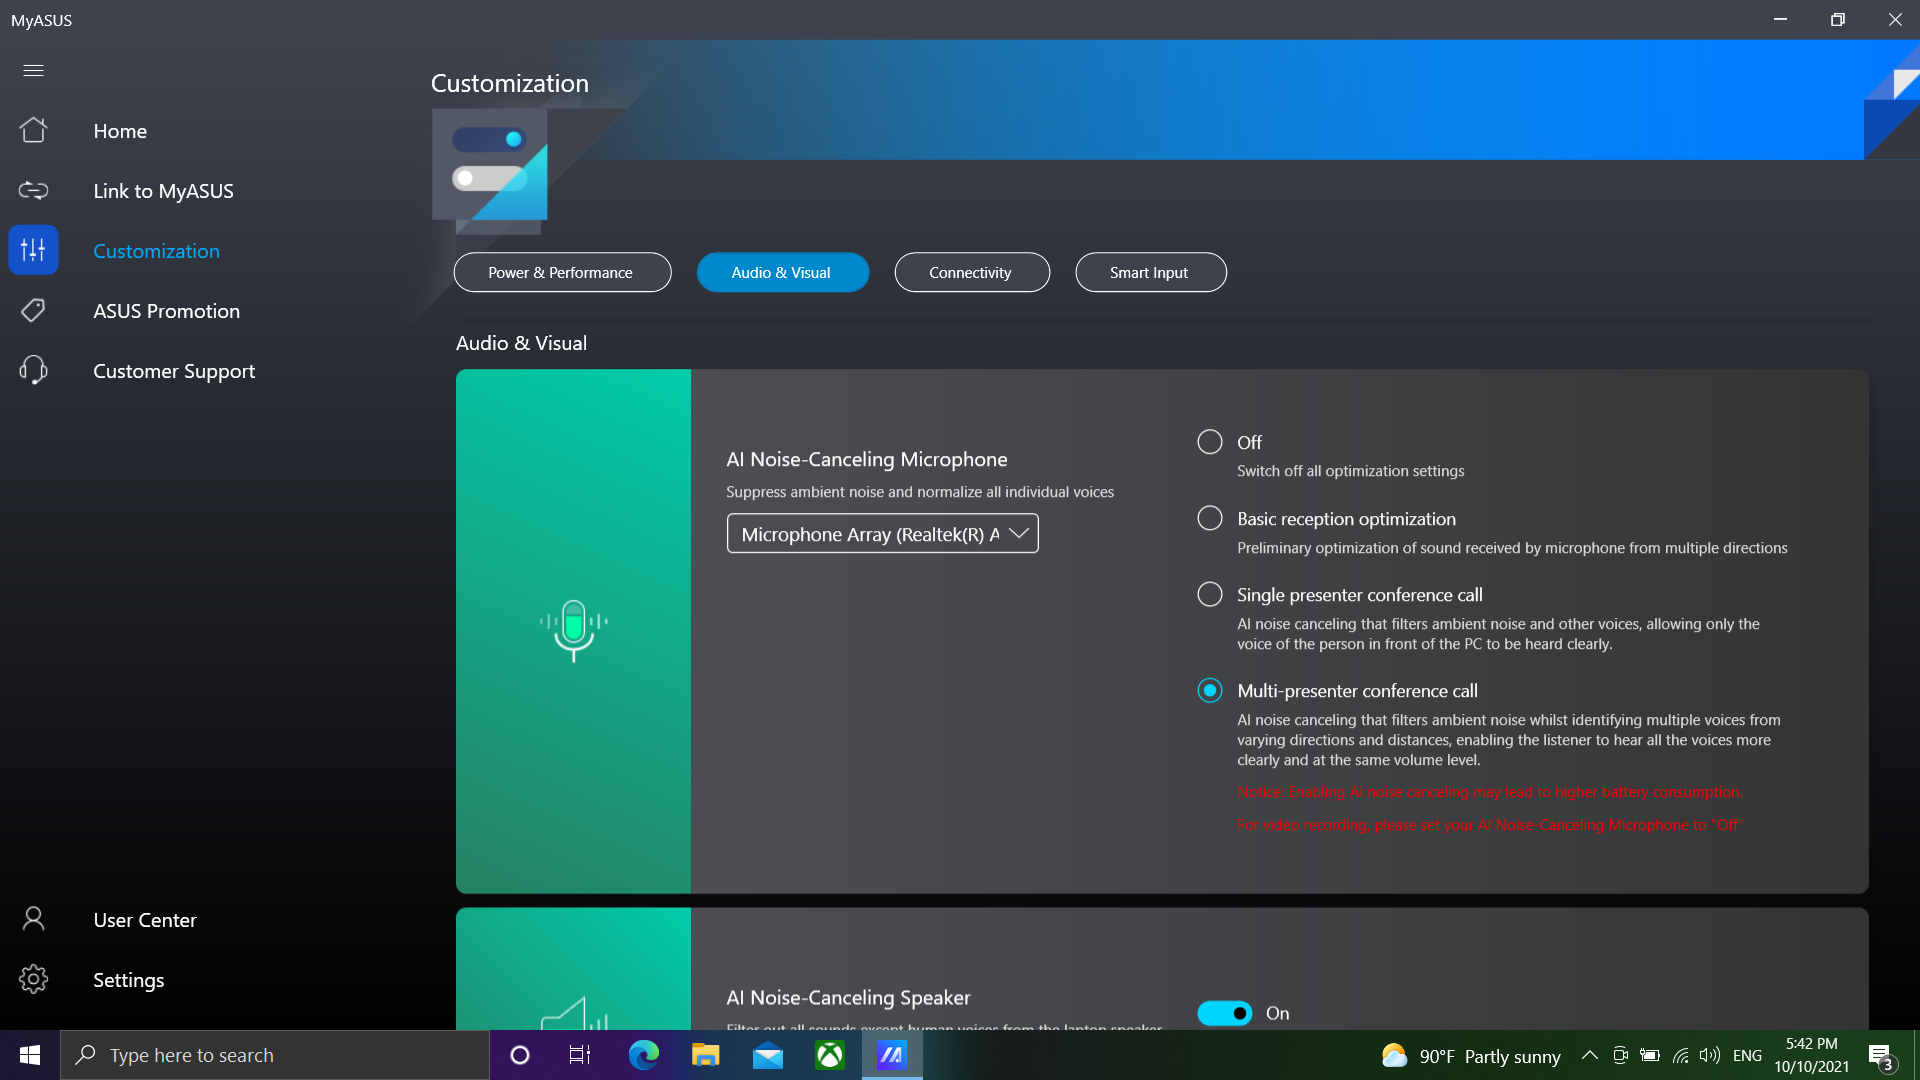Image resolution: width=1920 pixels, height=1080 pixels.
Task: Switch to the Power & Performance tab
Action: tap(562, 272)
